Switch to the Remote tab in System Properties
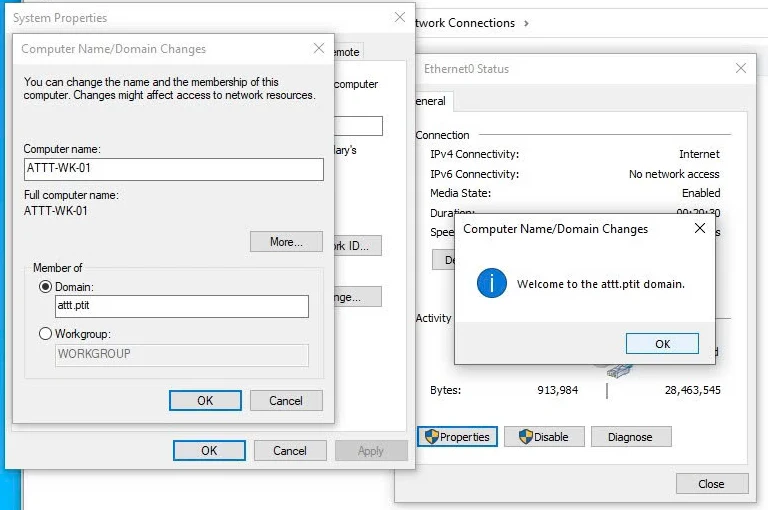The height and width of the screenshot is (510, 768). (348, 52)
